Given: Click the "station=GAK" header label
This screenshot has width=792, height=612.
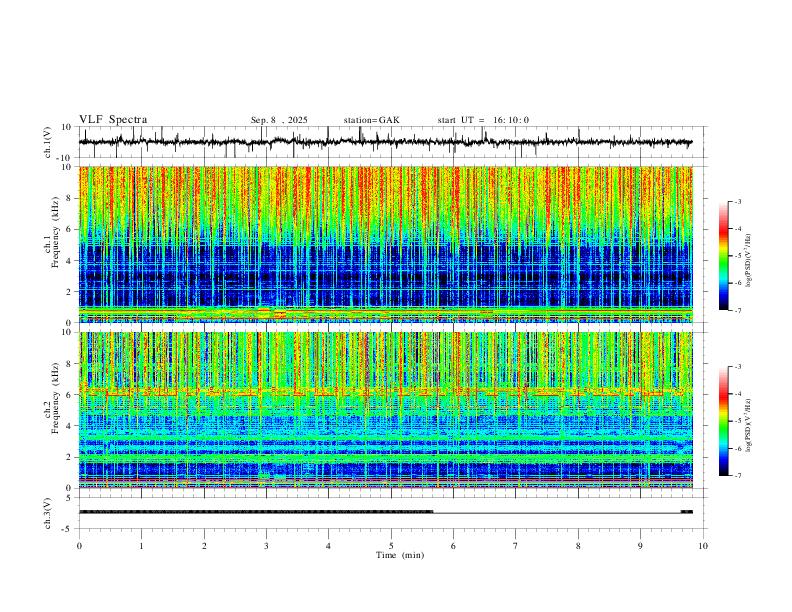Looking at the screenshot, I should click(371, 120).
